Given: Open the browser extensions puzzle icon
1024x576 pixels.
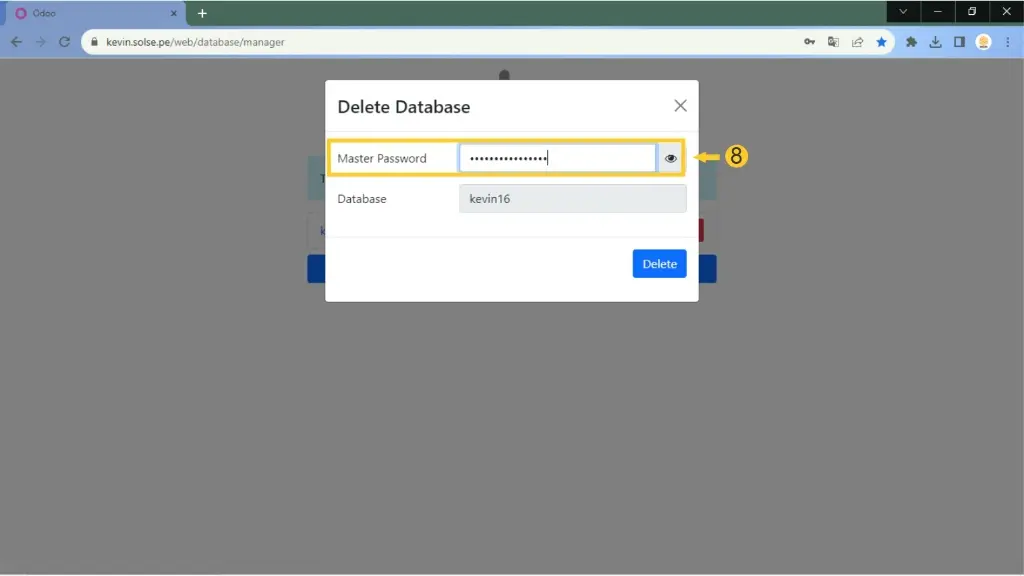Looking at the screenshot, I should [911, 42].
